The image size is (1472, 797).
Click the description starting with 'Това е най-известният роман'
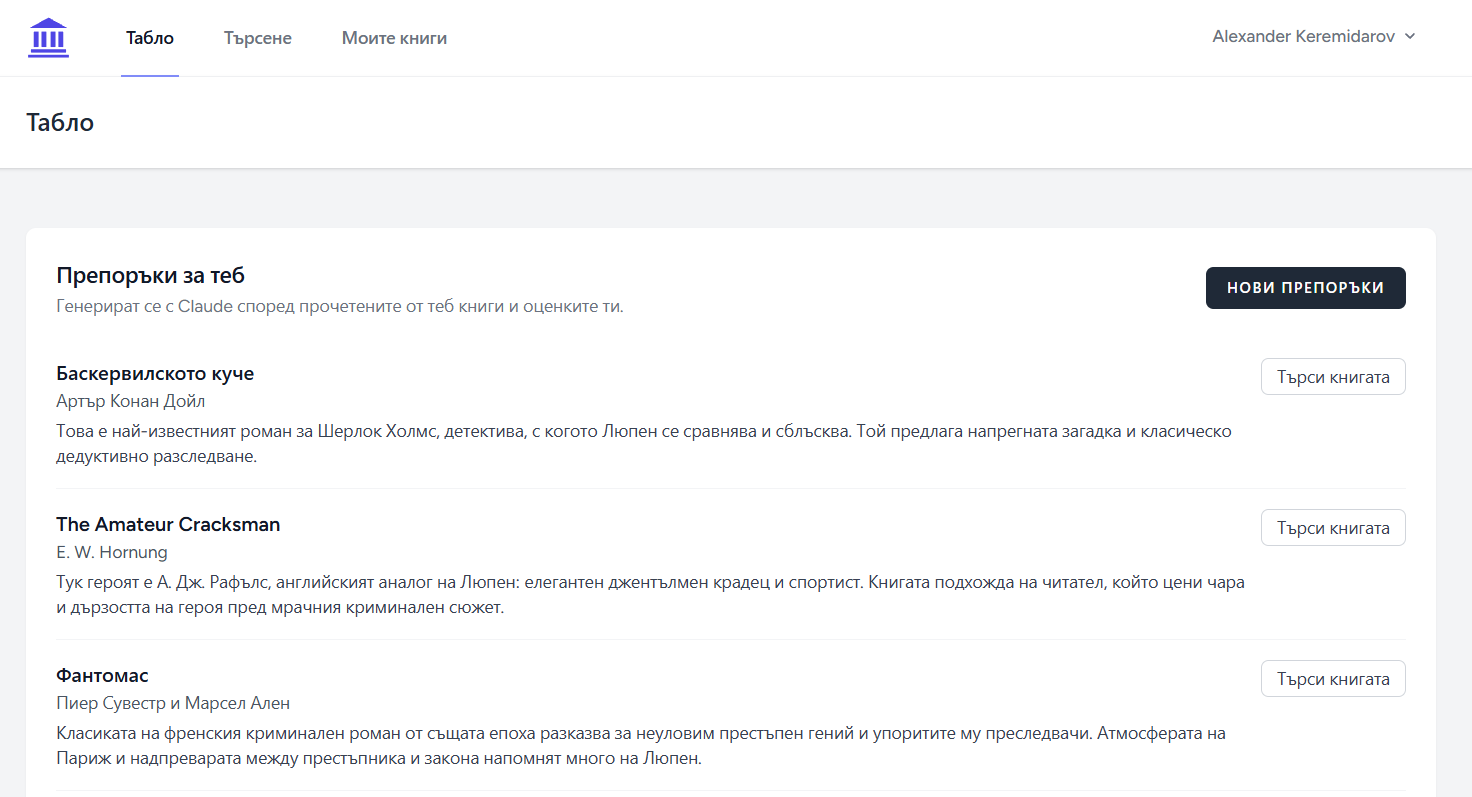pyautogui.click(x=644, y=444)
